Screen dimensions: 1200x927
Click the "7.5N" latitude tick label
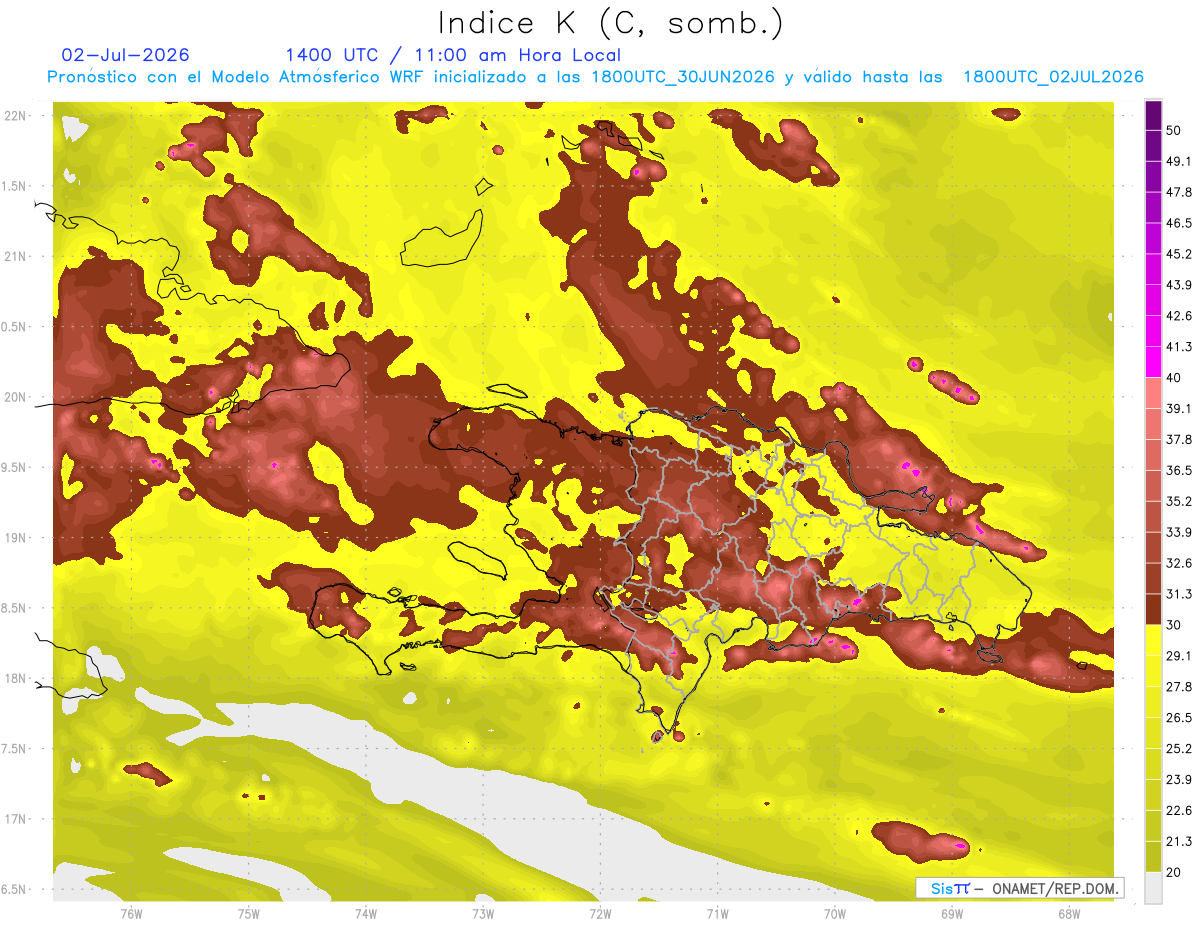[x=15, y=749]
